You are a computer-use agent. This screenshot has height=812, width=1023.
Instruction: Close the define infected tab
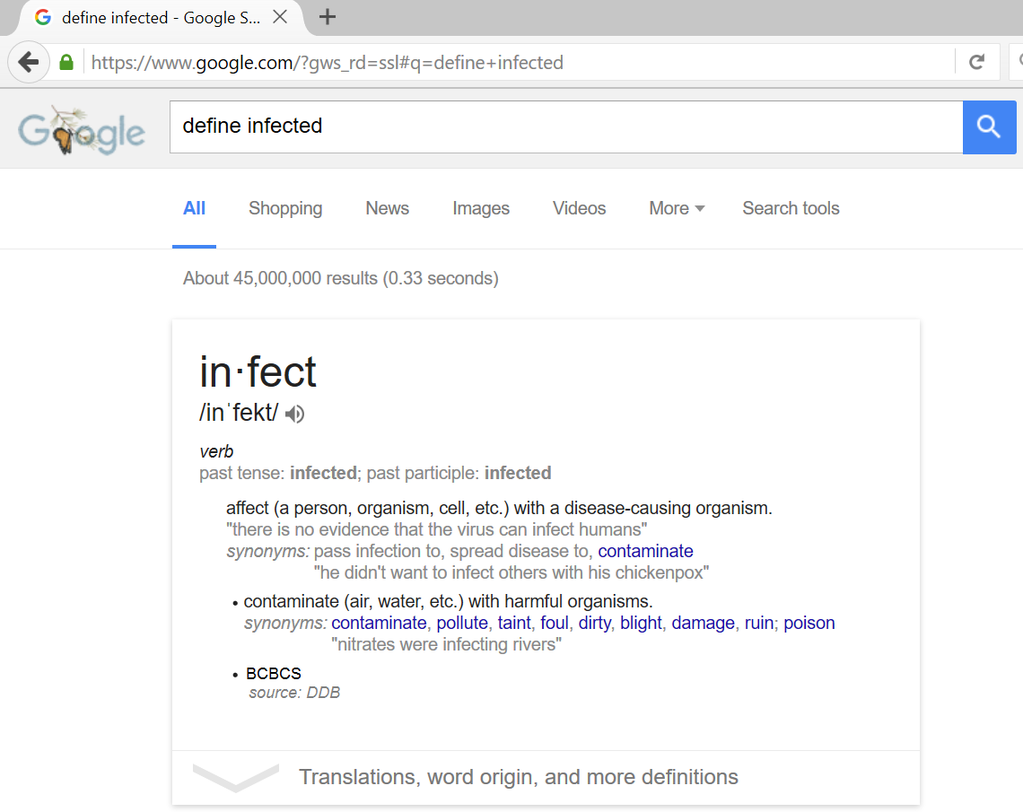(280, 17)
